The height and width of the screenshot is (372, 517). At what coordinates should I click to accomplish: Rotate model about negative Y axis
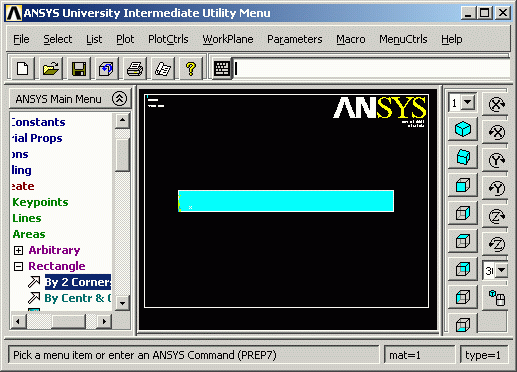[x=496, y=188]
